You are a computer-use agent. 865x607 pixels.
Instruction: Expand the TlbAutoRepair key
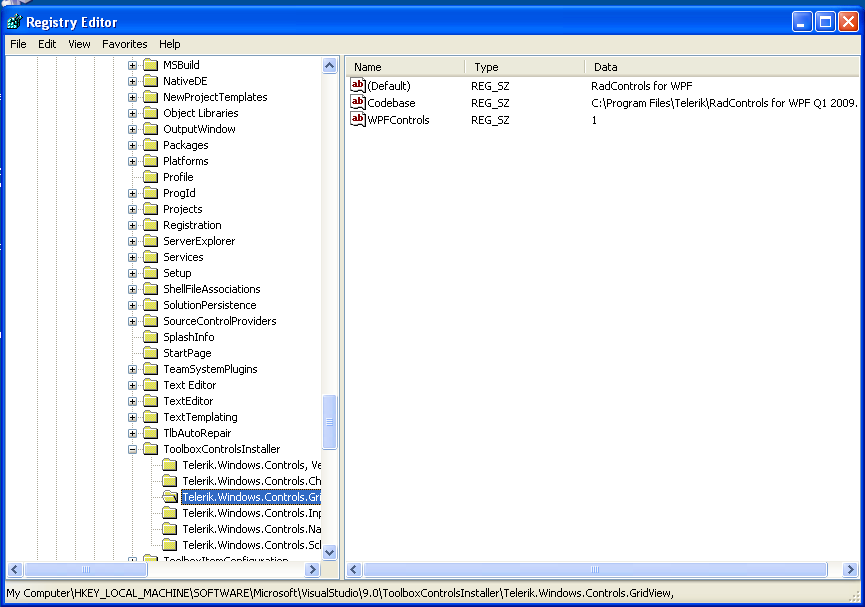[x=132, y=433]
